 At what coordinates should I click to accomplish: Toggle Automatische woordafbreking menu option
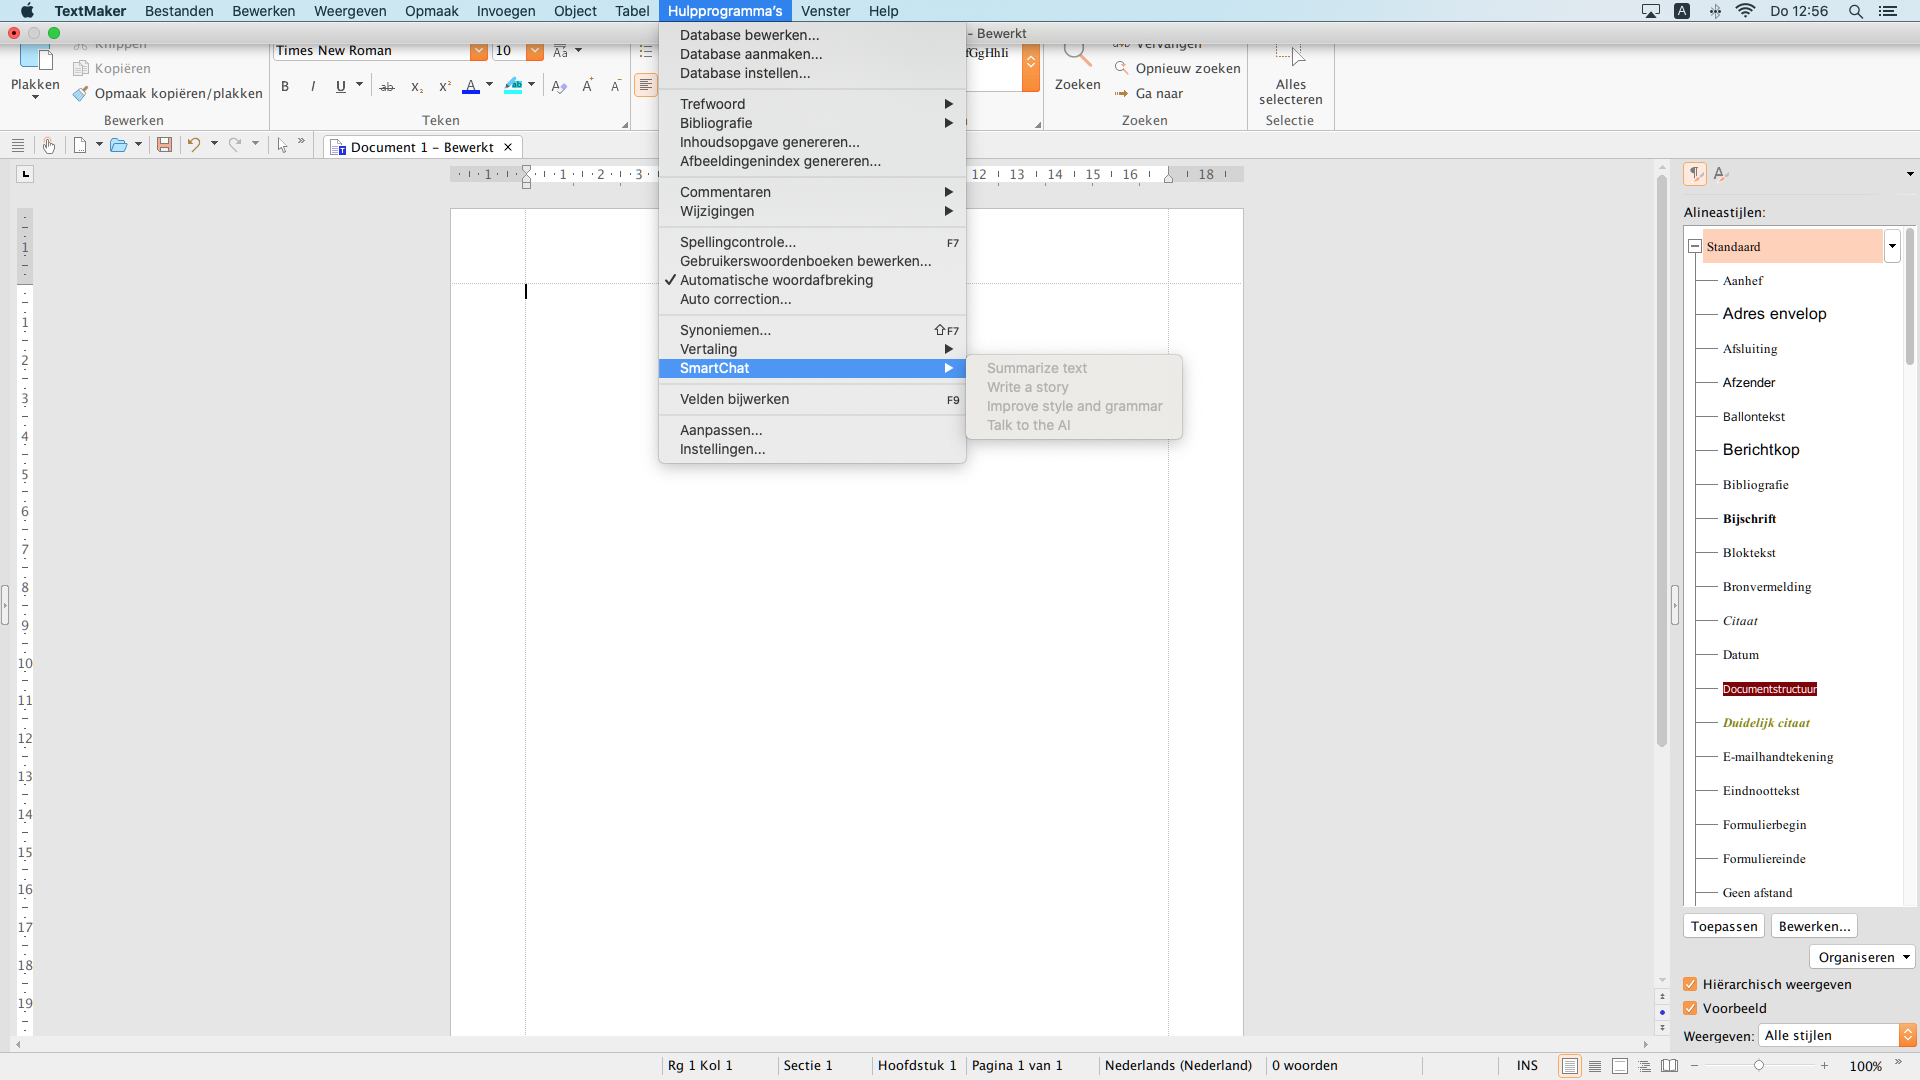(776, 280)
